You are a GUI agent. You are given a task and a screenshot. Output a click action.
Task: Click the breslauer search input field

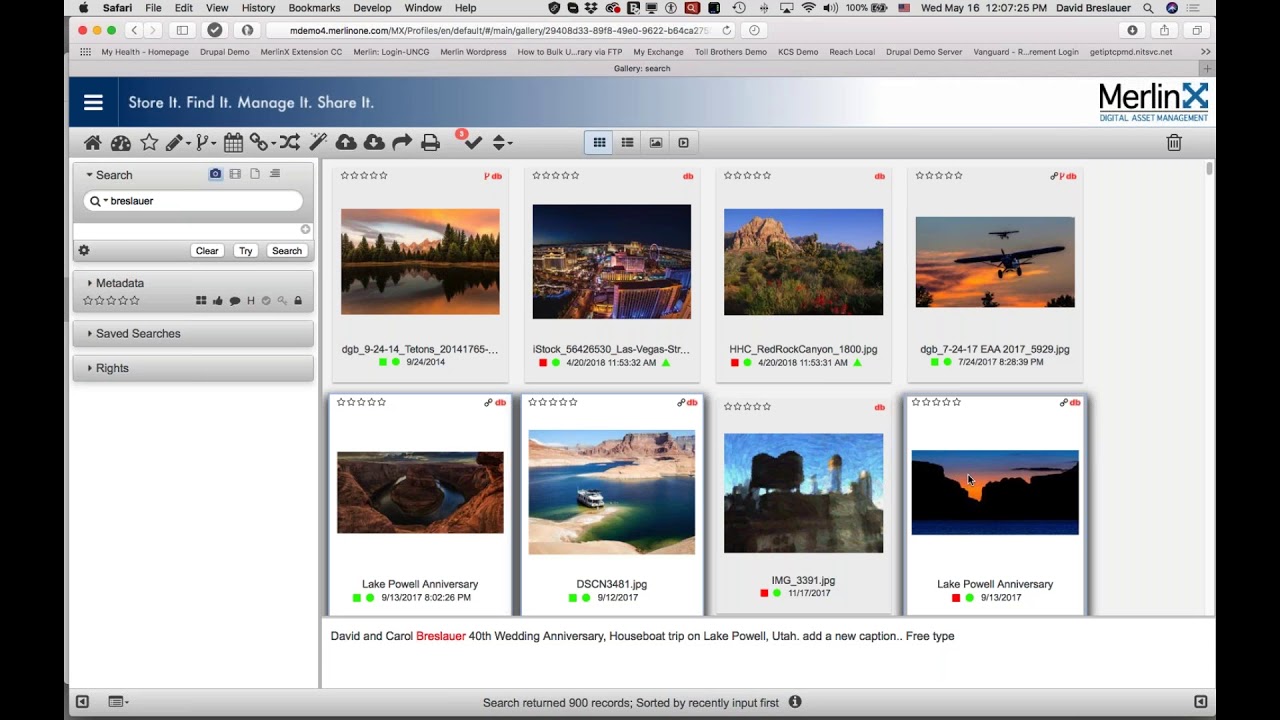tap(193, 201)
